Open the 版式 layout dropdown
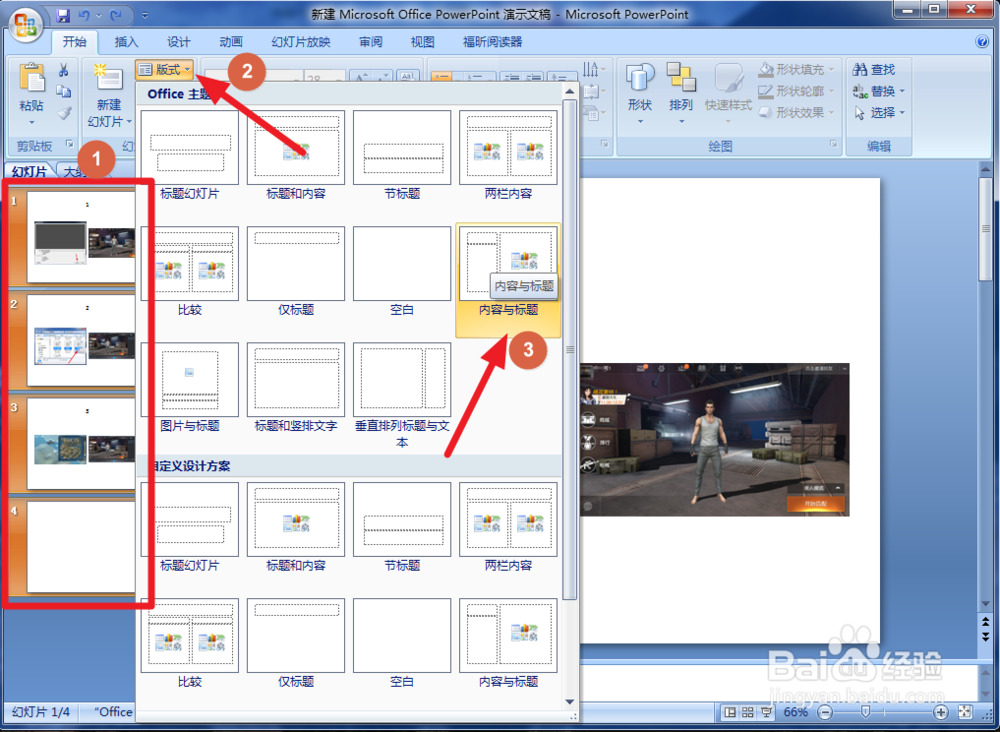This screenshot has width=1000, height=732. 165,70
